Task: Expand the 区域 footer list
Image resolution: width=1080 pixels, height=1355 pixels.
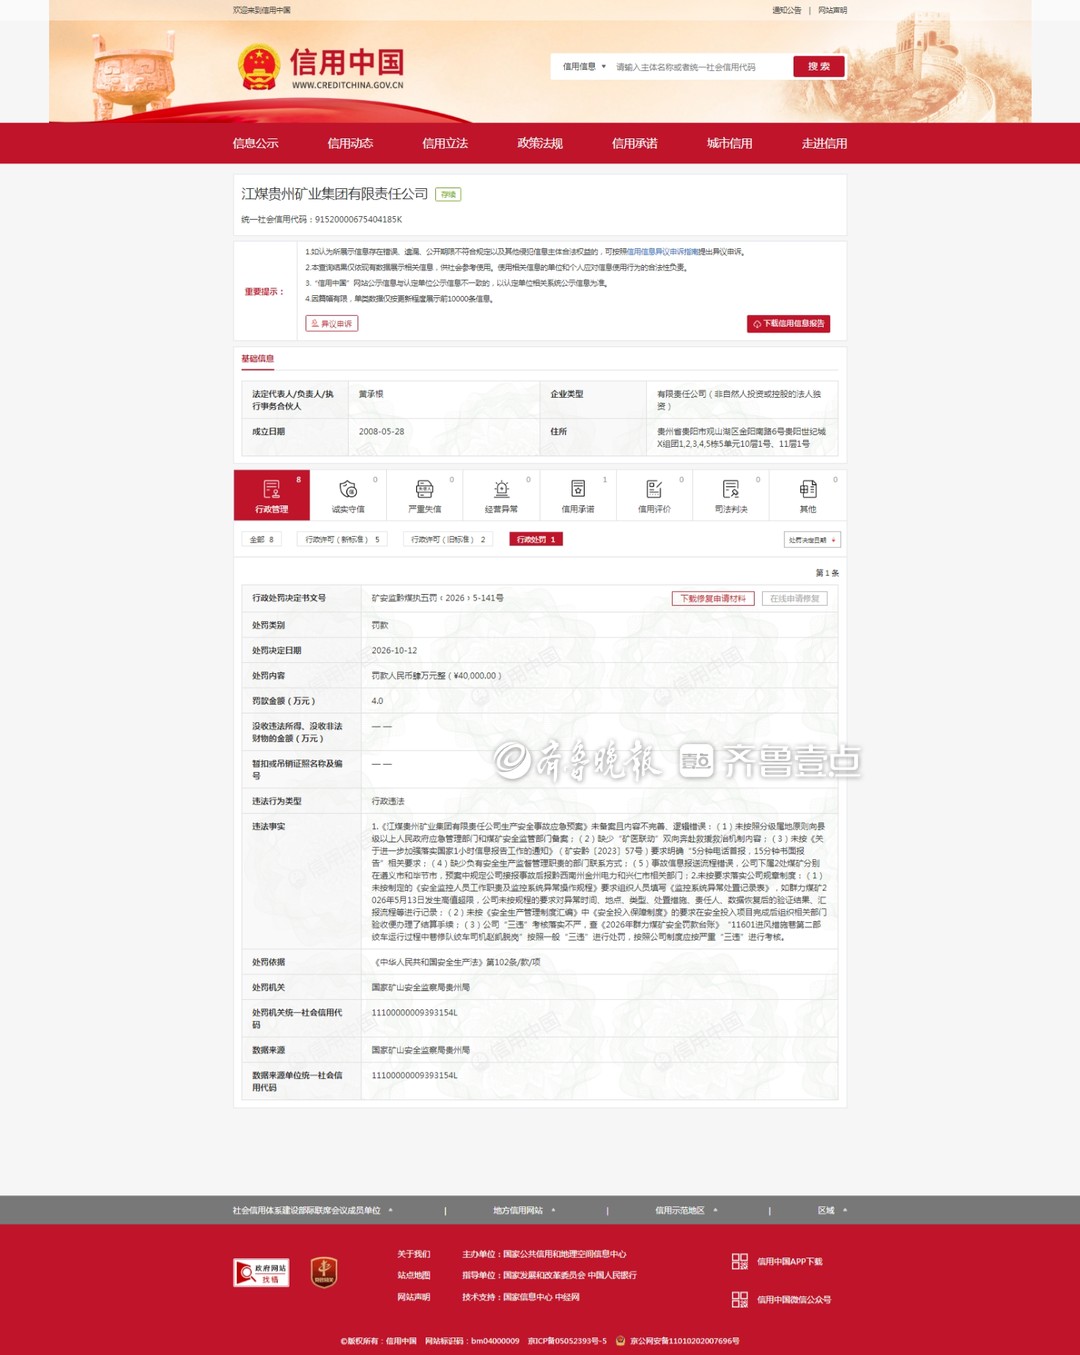Action: [x=832, y=1211]
